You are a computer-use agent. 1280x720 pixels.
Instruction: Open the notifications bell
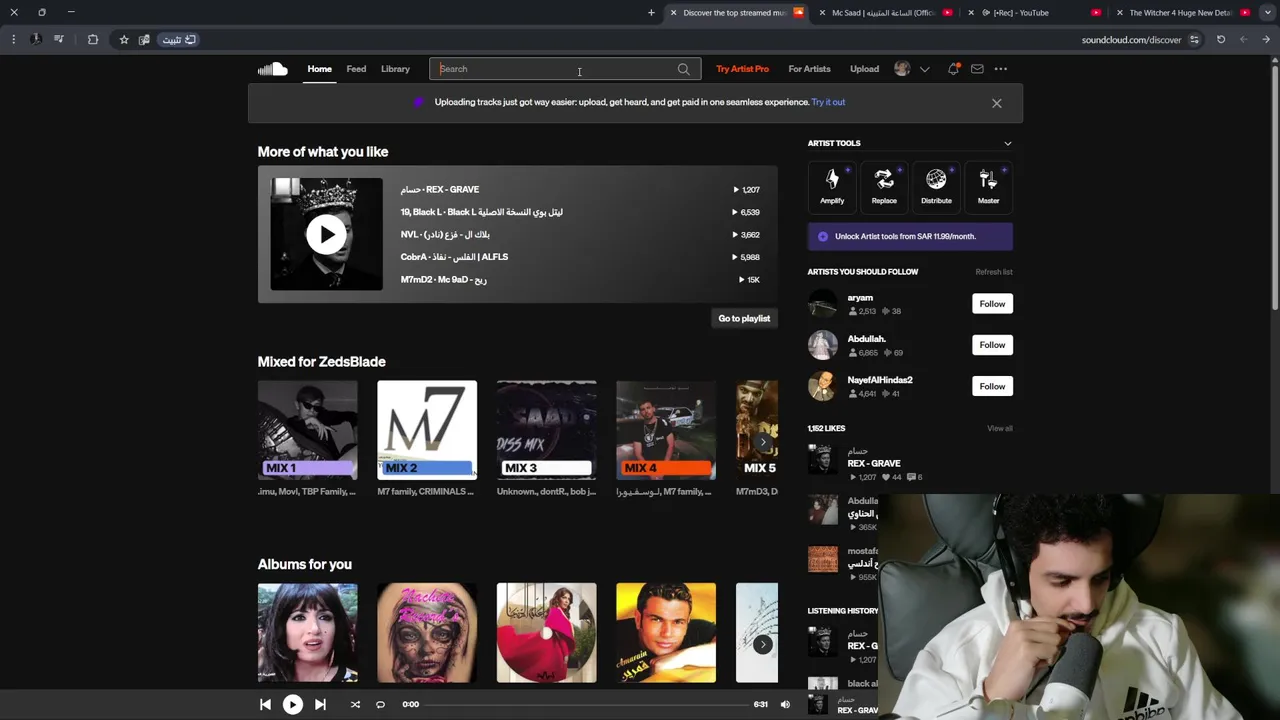953,69
